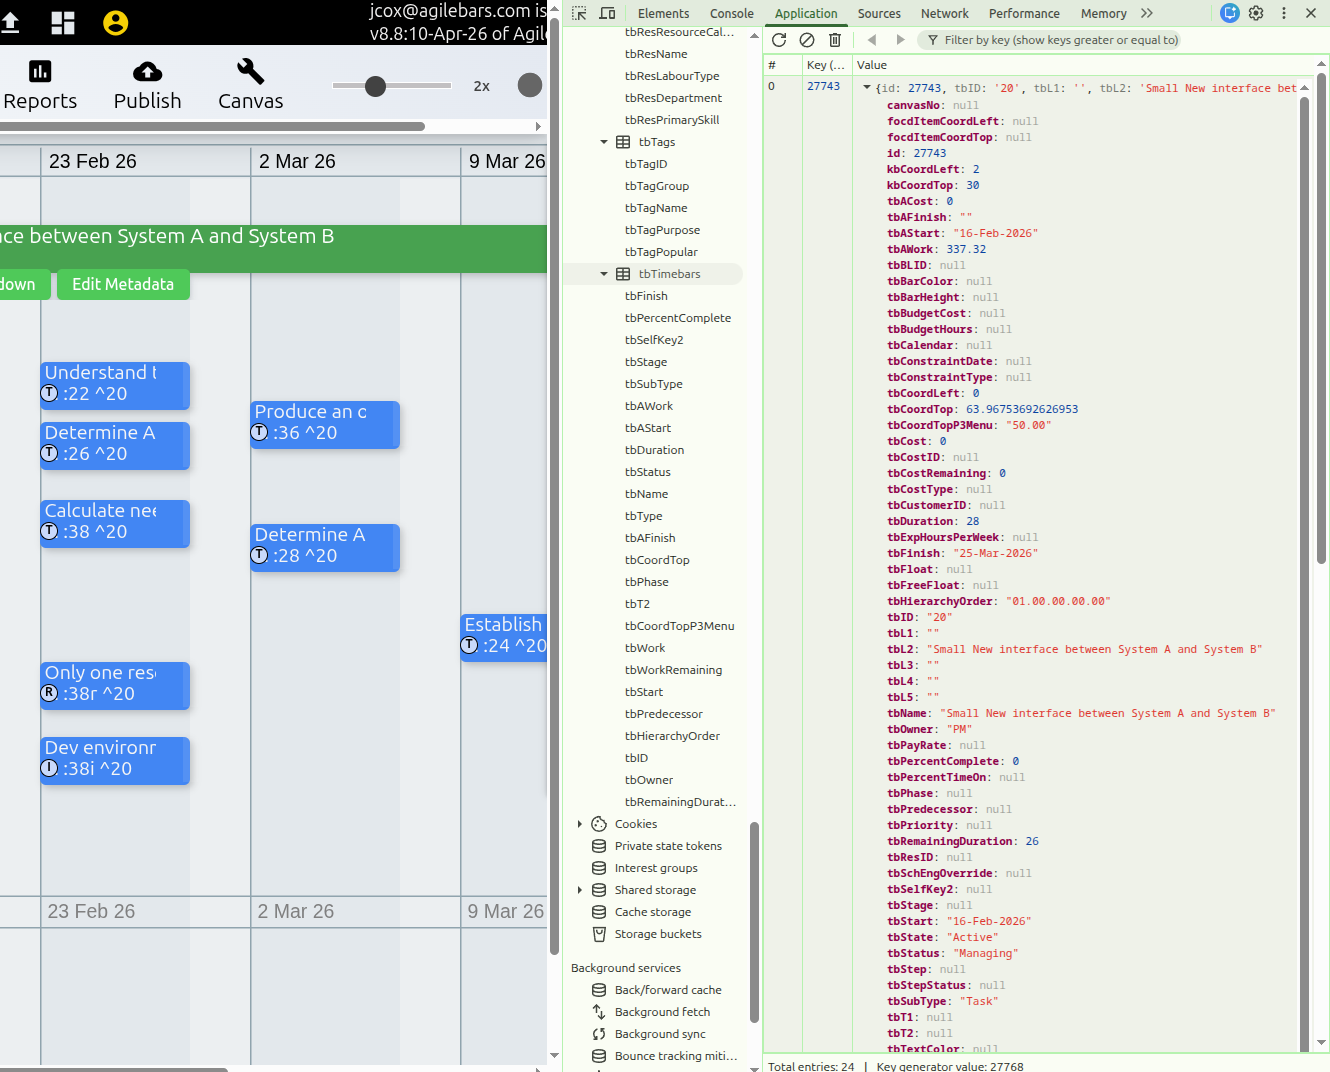
Task: Select key 27743 cell
Action: 826,86
